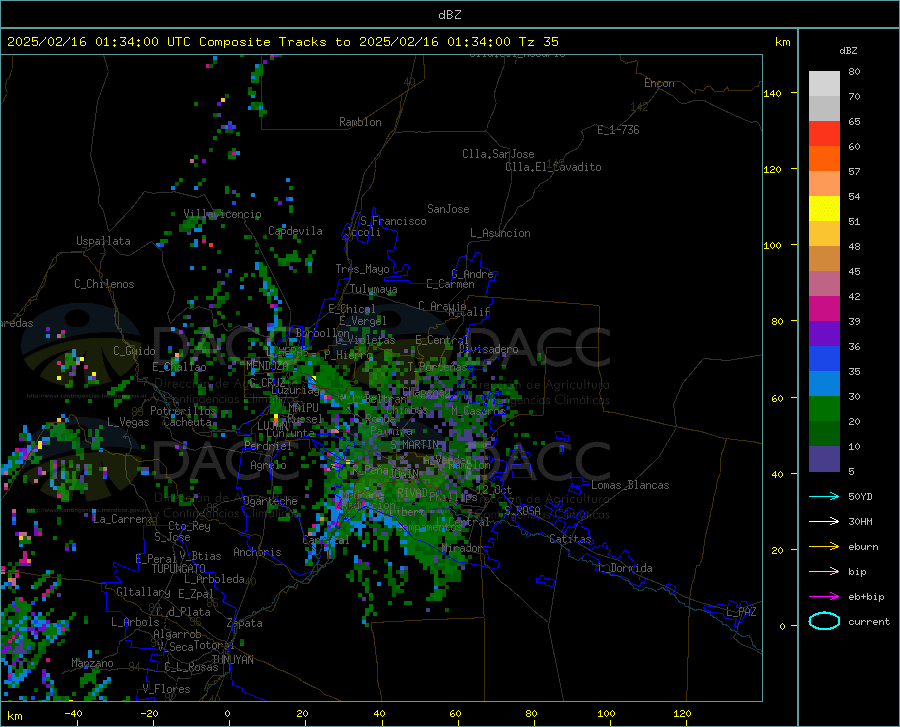Screen dimensions: 900x727
Task: Click the purple 36-39 dBZ color swatch
Action: [824, 334]
